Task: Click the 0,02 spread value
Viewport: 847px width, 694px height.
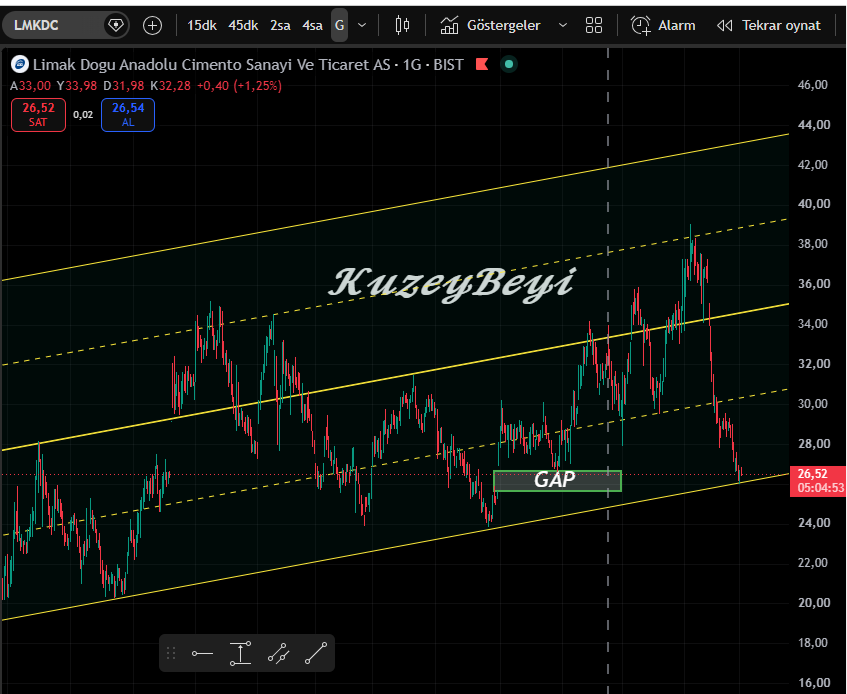Action: pyautogui.click(x=83, y=114)
